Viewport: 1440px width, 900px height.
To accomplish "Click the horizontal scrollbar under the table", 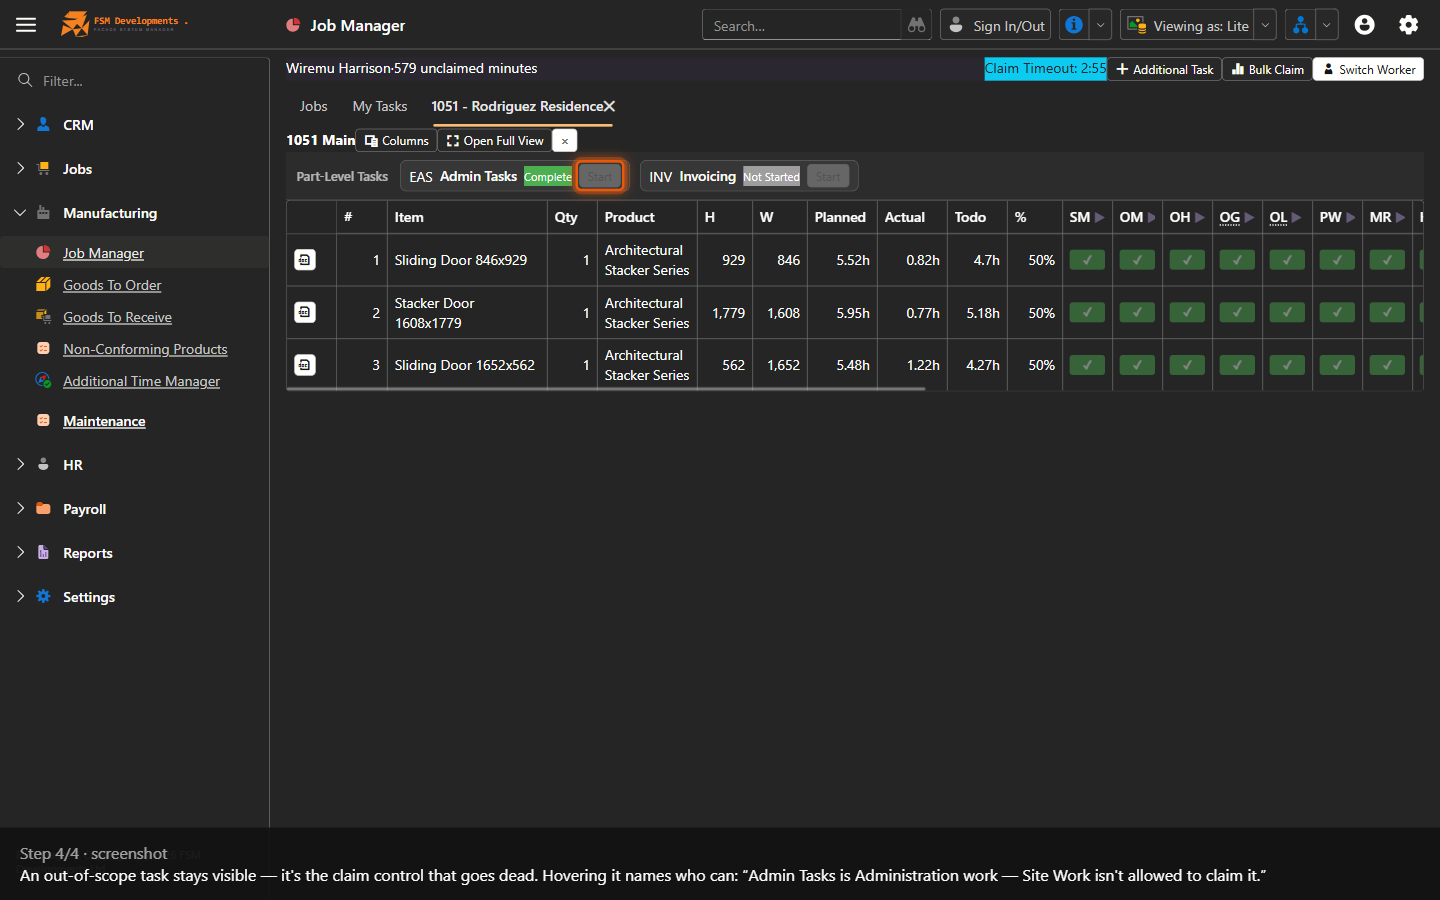I will pyautogui.click(x=606, y=389).
